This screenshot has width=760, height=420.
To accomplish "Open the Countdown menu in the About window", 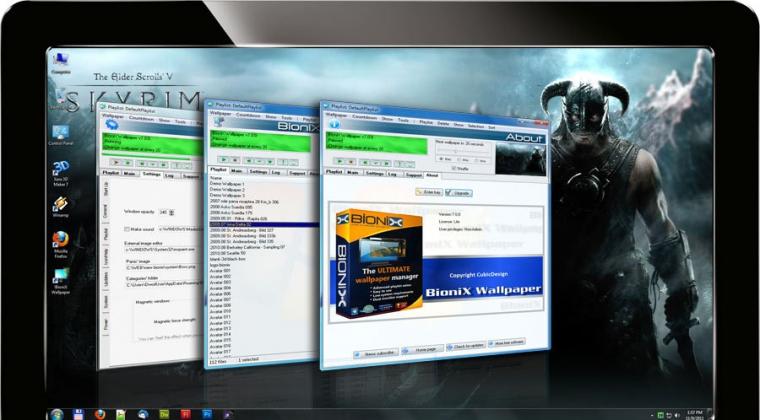I will [364, 117].
